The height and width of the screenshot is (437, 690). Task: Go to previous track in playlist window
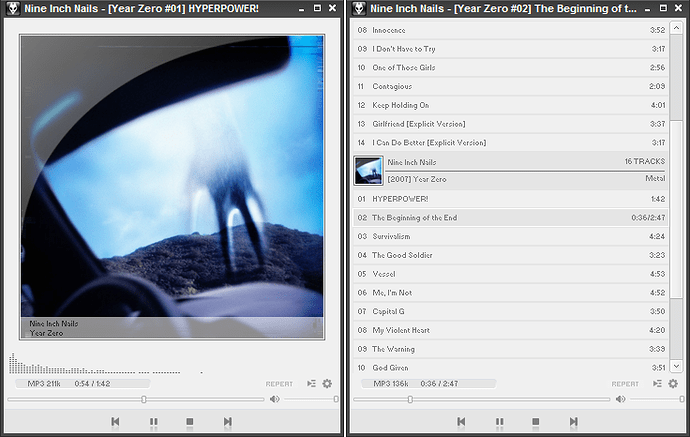[461, 422]
